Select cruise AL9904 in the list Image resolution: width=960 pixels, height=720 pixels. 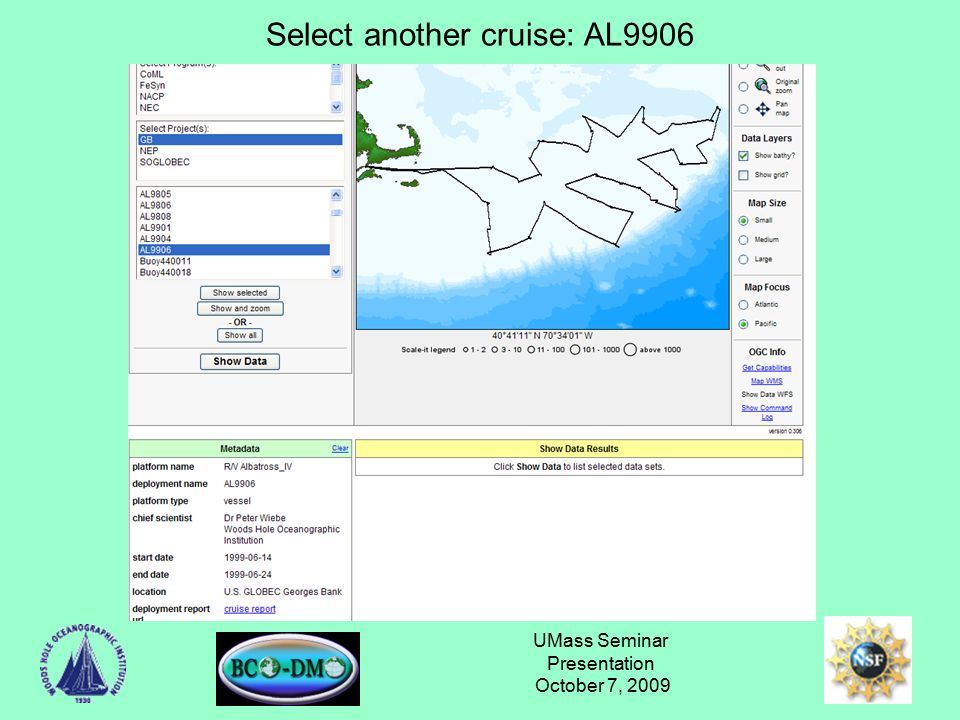tap(234, 239)
